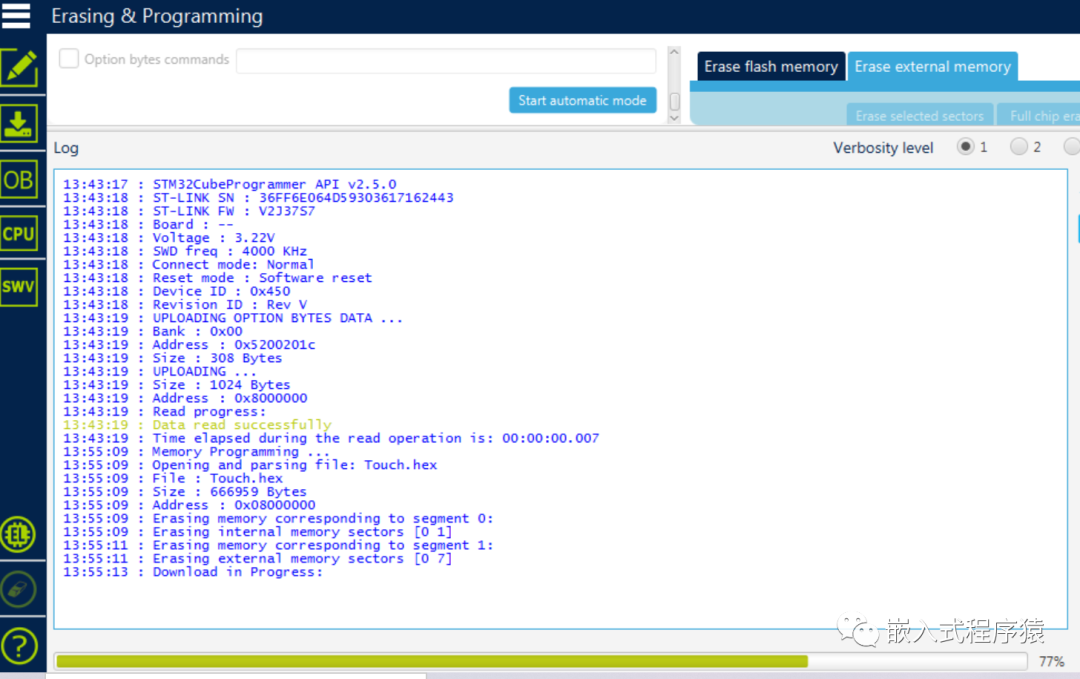Click the Start automatic mode button
Image resolution: width=1080 pixels, height=679 pixels.
pyautogui.click(x=582, y=100)
